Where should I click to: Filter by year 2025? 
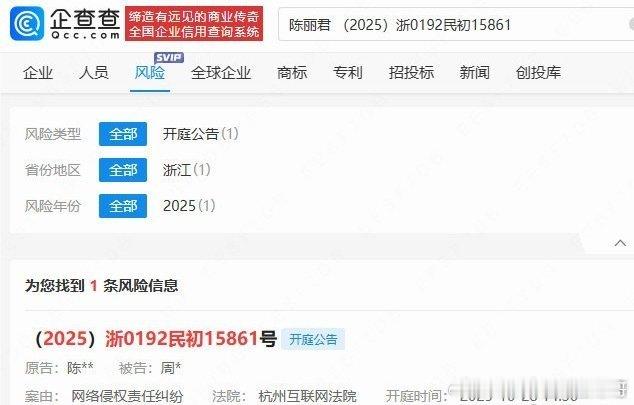point(189,206)
